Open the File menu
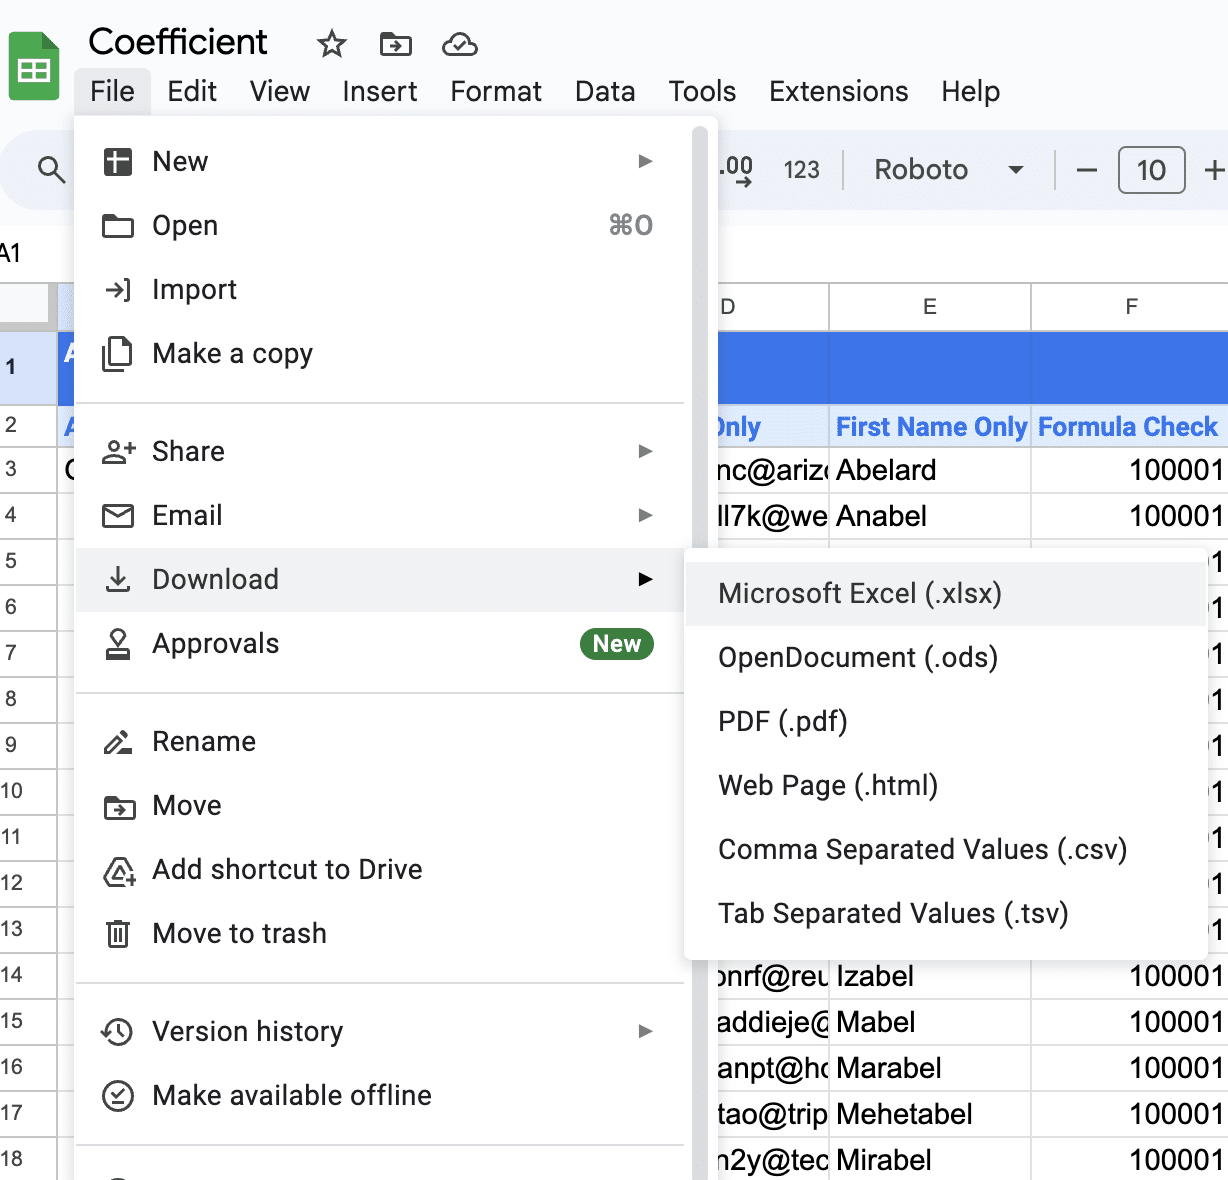This screenshot has width=1228, height=1180. (112, 91)
